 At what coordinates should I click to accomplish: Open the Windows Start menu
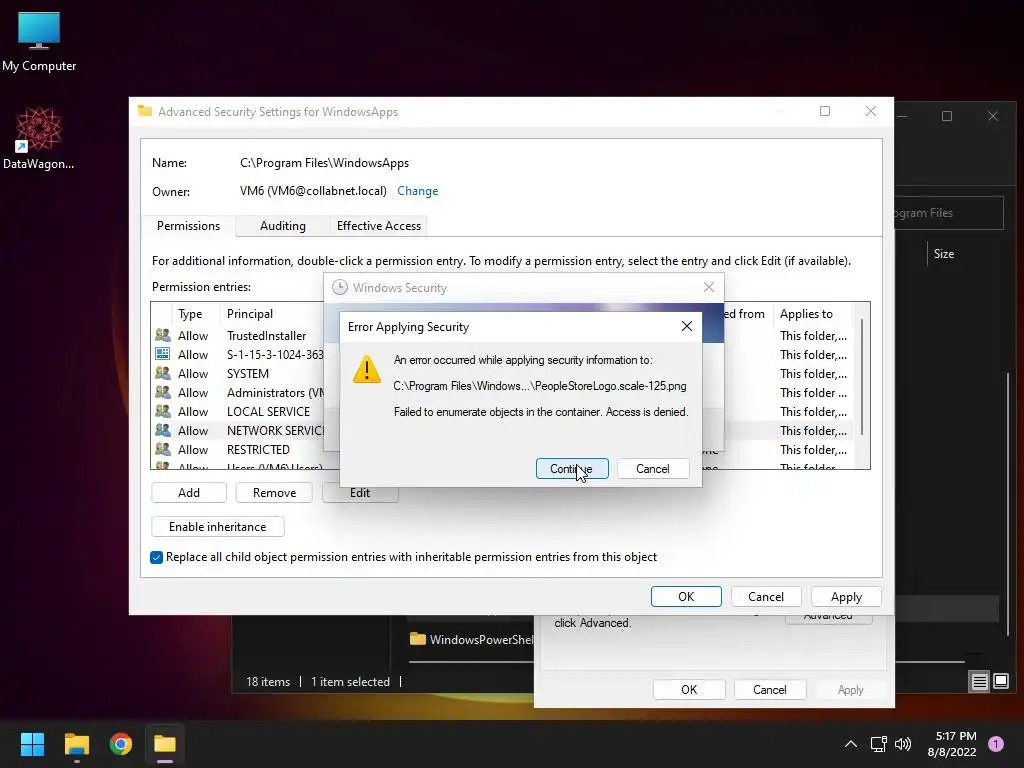(x=32, y=744)
